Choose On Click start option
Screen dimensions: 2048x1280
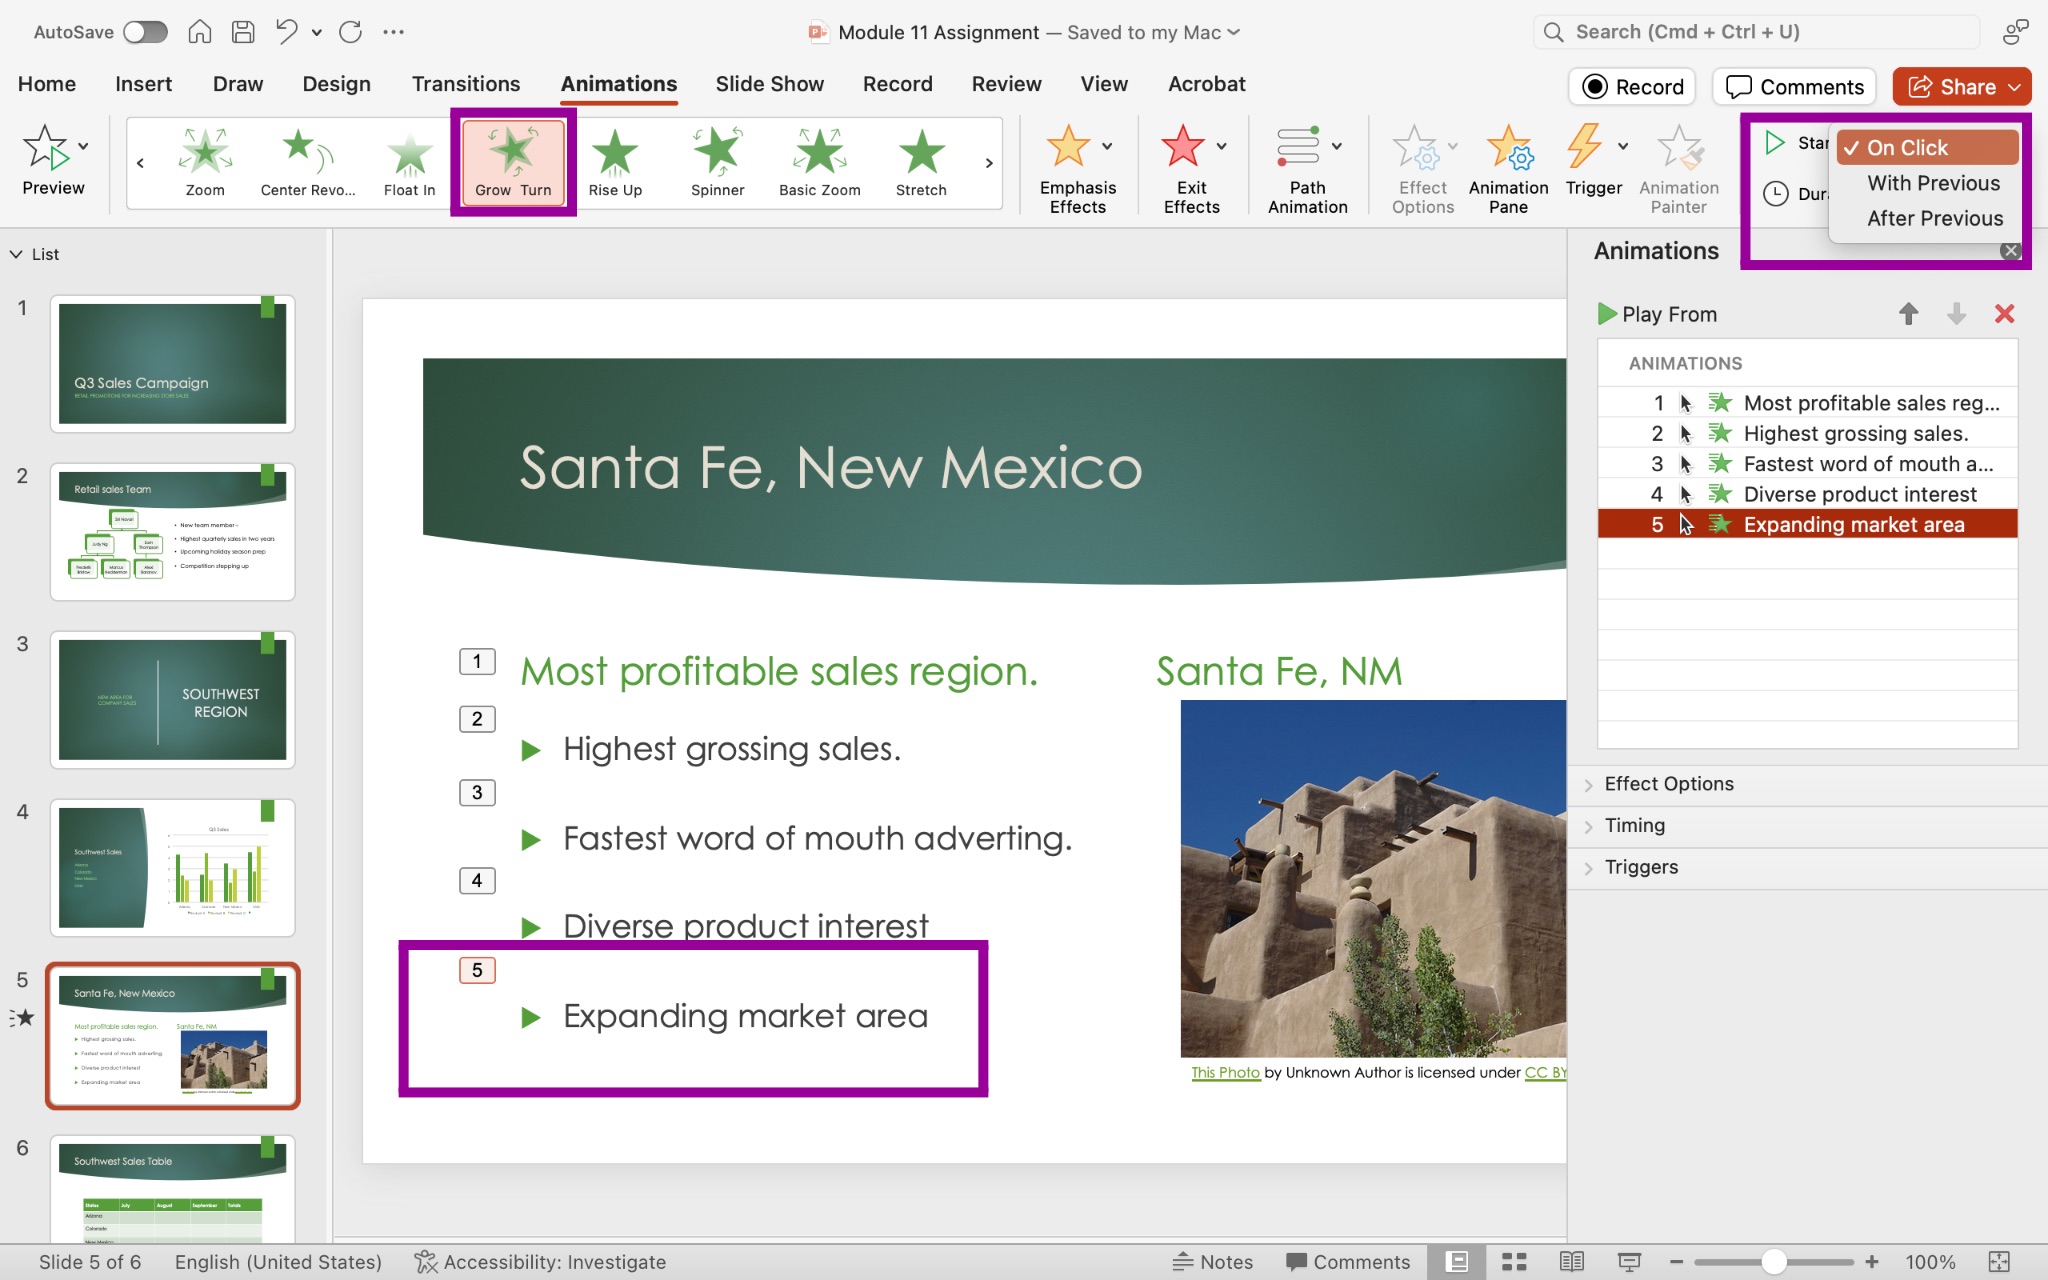pyautogui.click(x=1927, y=148)
